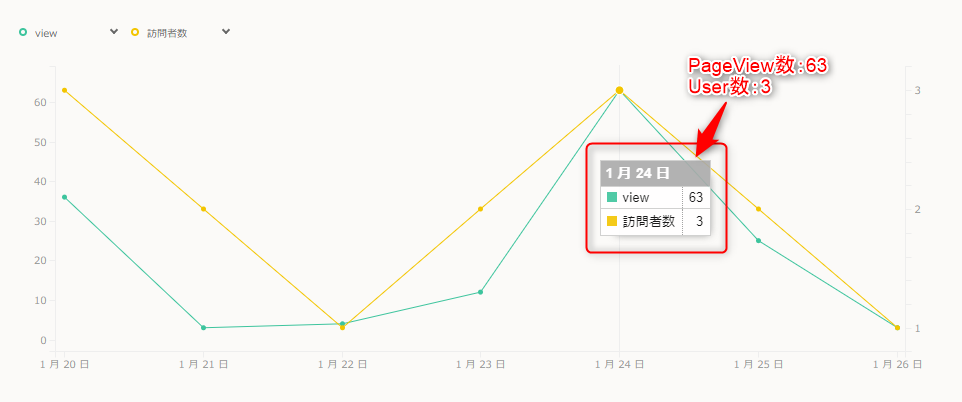Click the yellow visitor point on 1月20日
The width and height of the screenshot is (962, 402).
point(64,90)
